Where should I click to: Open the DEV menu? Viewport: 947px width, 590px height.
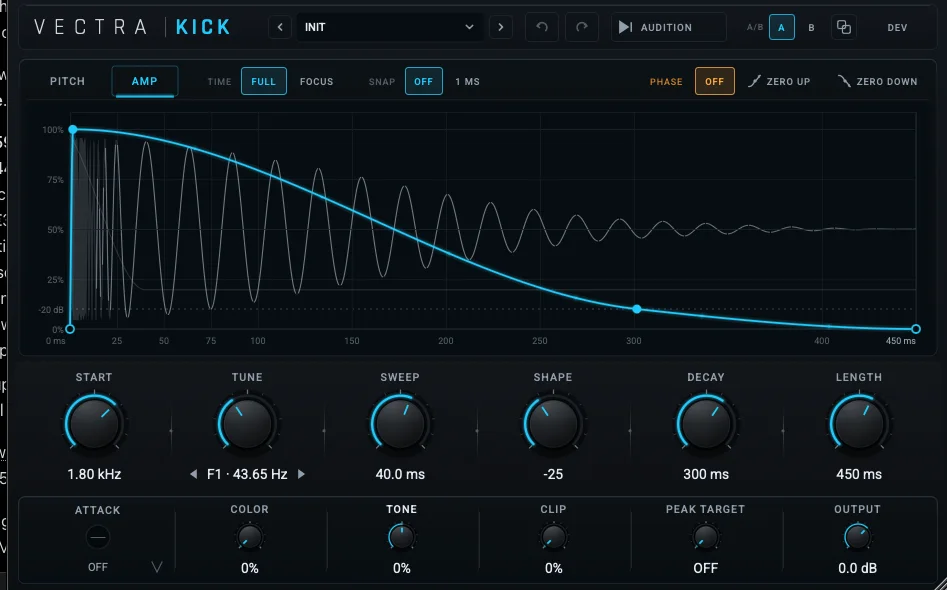coord(897,28)
